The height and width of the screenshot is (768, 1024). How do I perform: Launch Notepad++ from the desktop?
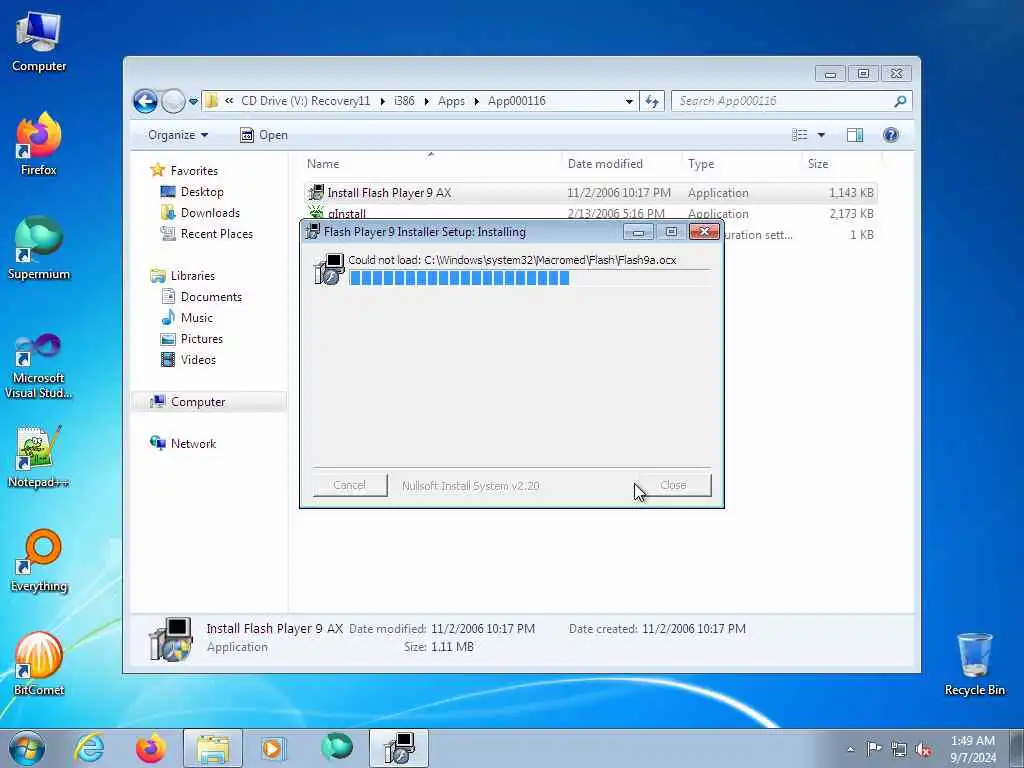39,457
